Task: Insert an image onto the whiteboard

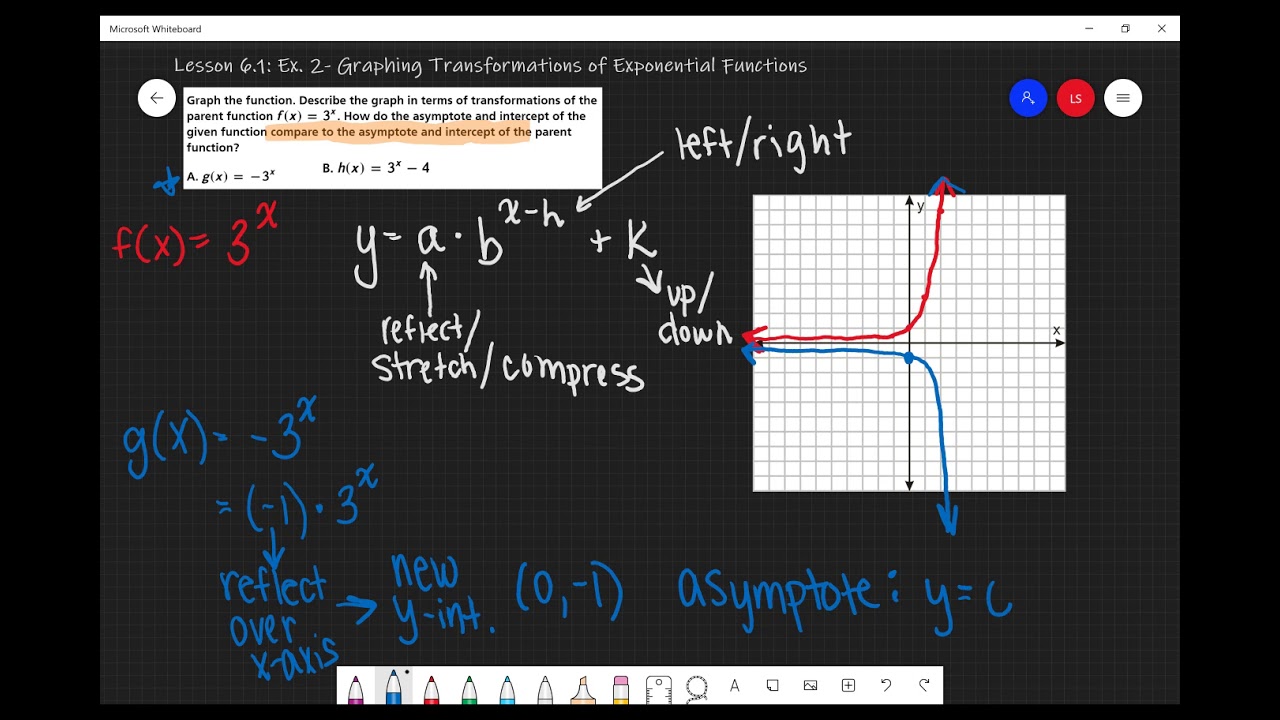Action: point(811,686)
